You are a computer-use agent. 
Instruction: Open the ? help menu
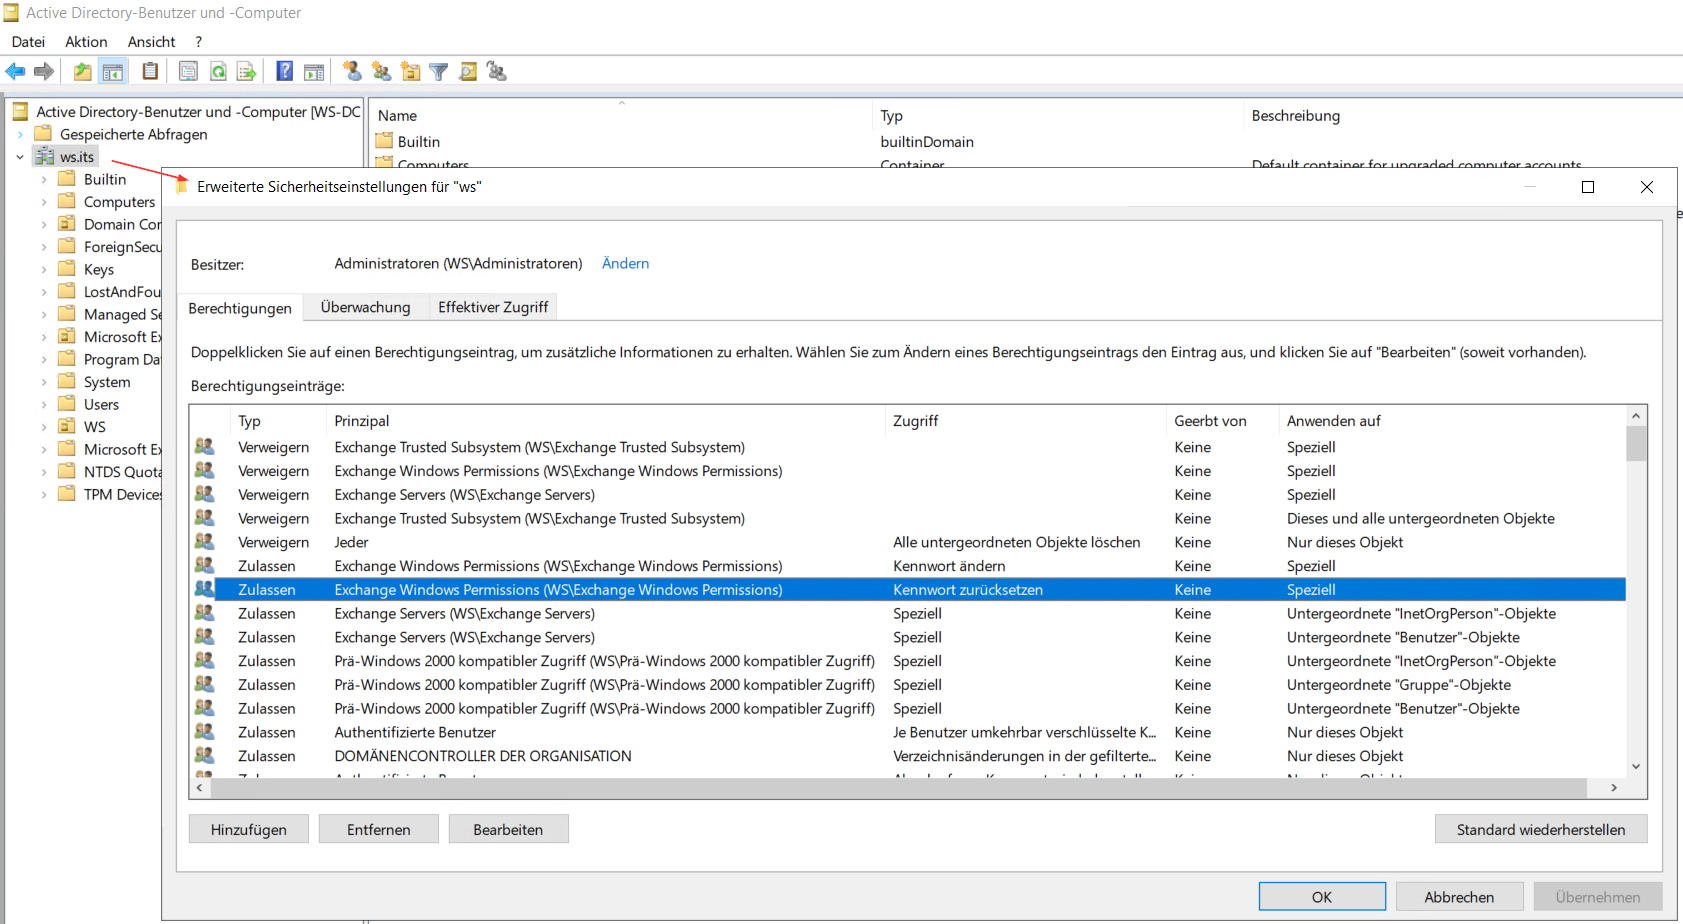(x=198, y=41)
